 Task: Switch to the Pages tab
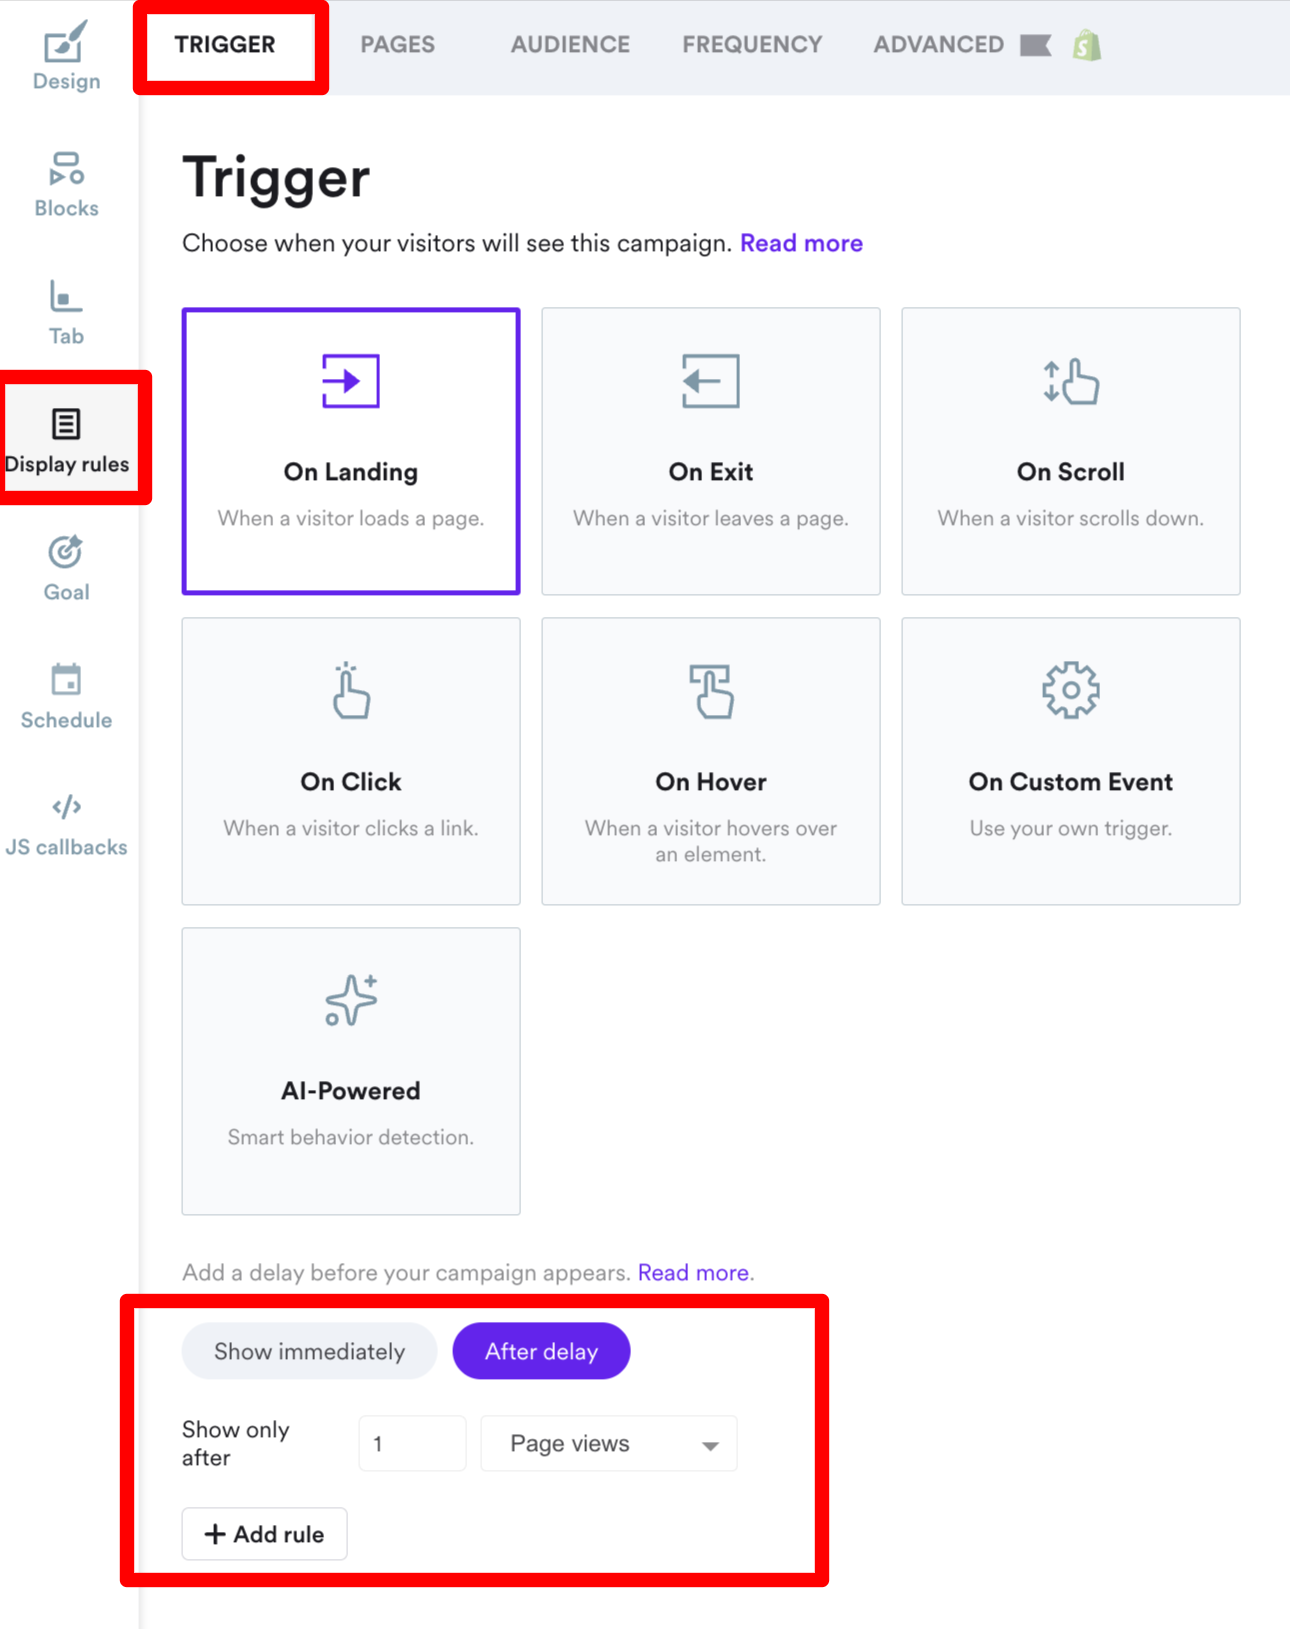397,45
